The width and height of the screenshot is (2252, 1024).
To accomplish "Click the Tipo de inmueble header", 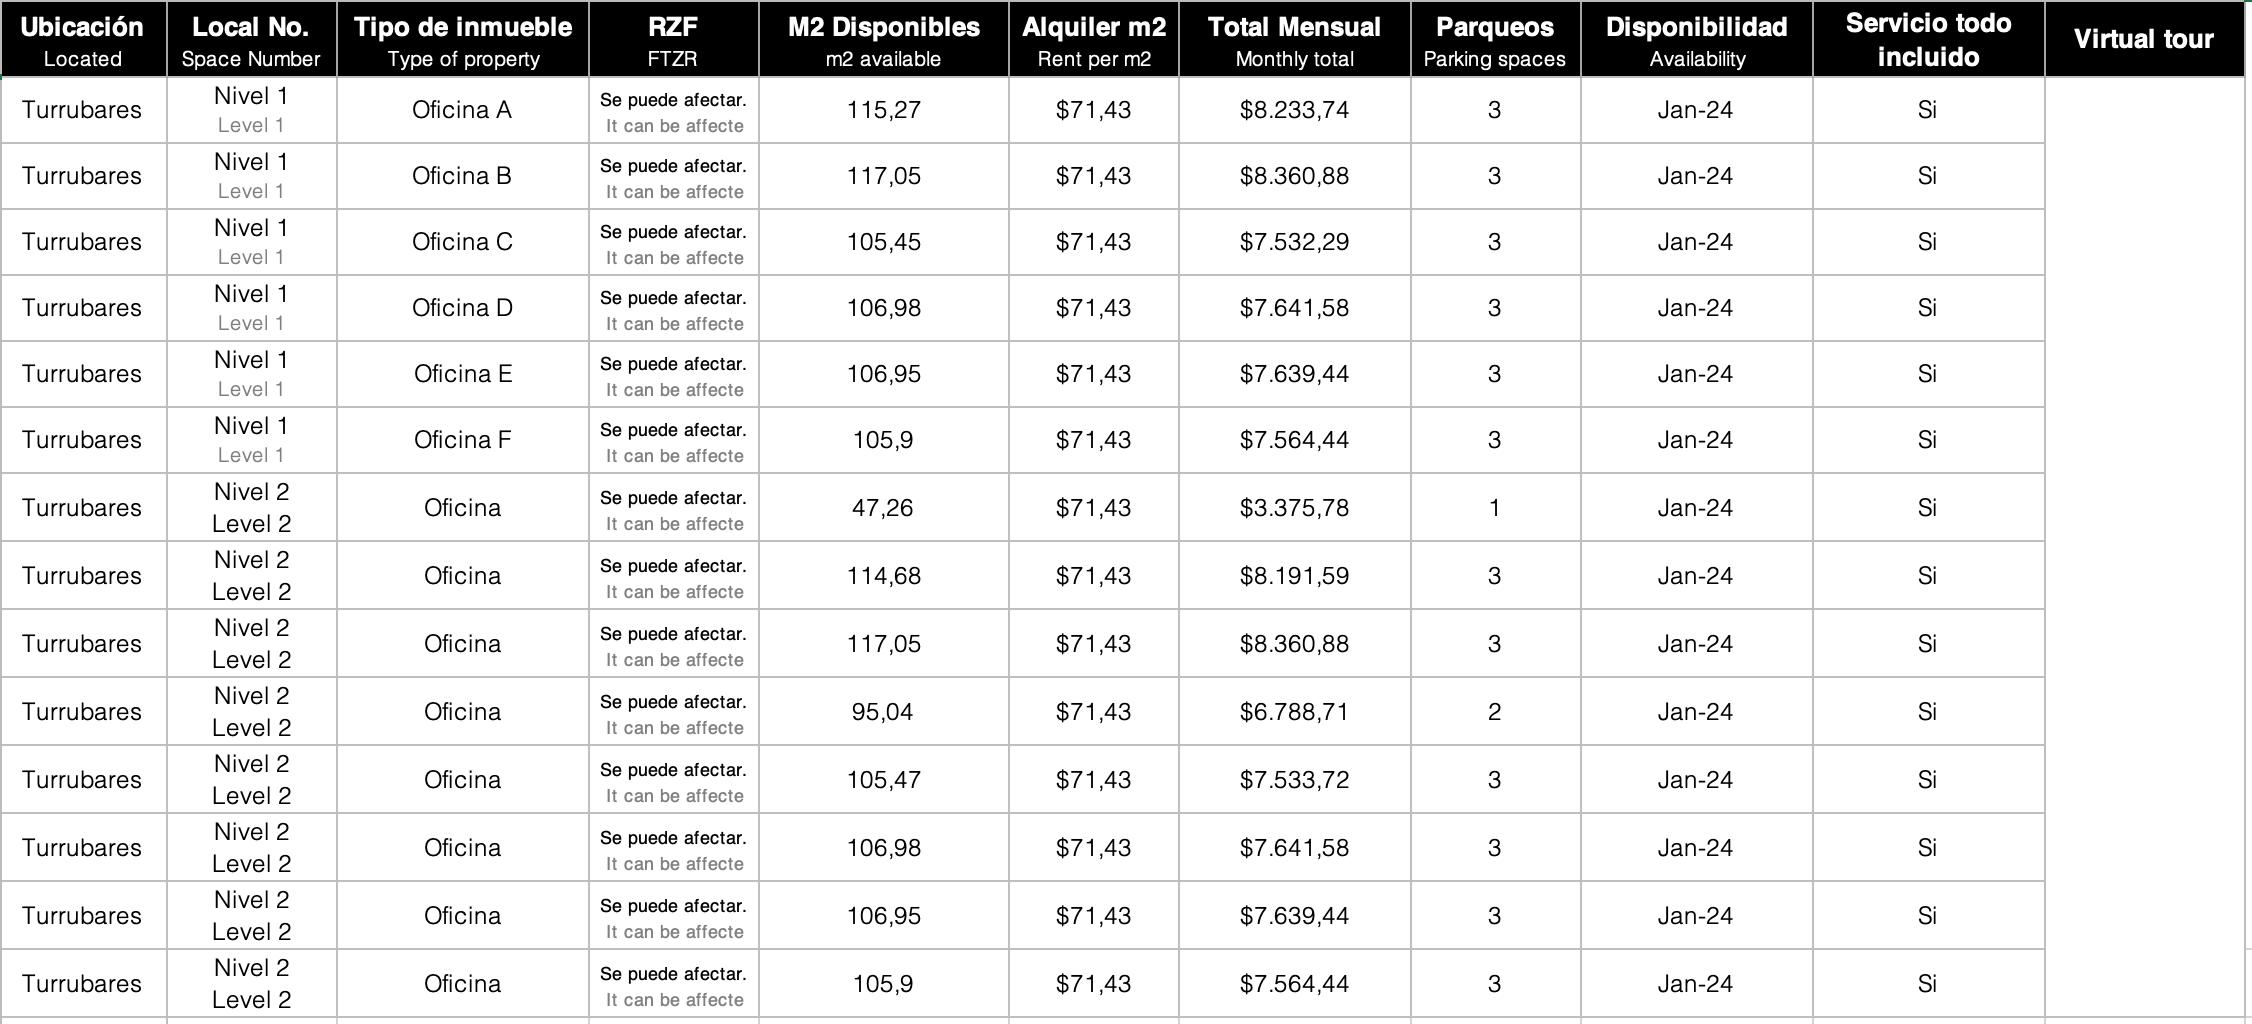I will [x=462, y=39].
